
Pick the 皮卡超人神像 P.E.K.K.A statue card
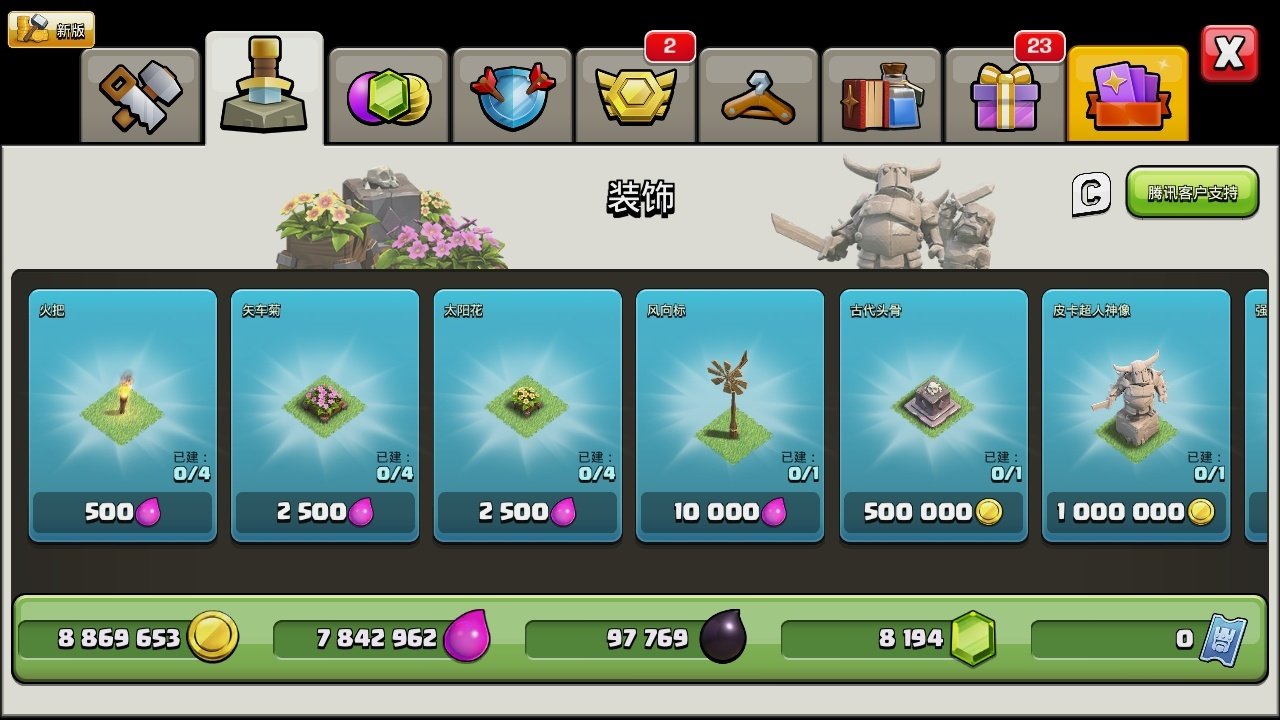click(x=1136, y=416)
